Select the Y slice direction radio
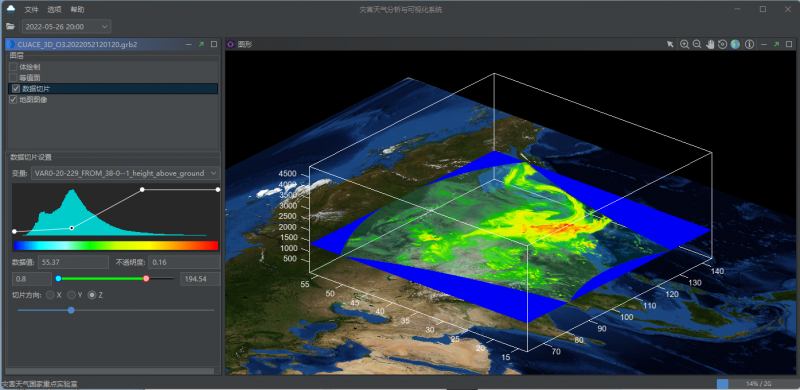The image size is (800, 390). click(72, 295)
